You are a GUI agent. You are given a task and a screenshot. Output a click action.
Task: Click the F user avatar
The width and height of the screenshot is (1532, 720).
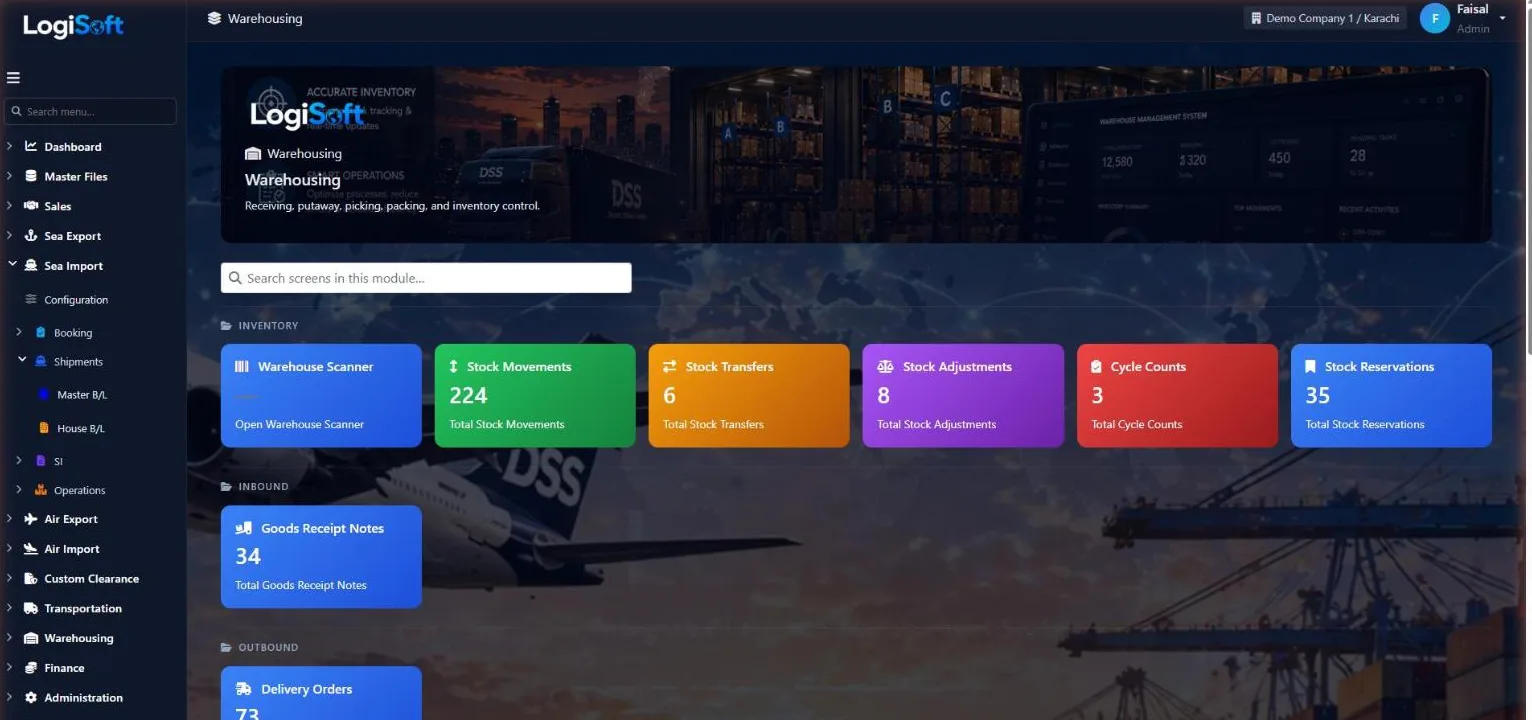coord(1435,18)
